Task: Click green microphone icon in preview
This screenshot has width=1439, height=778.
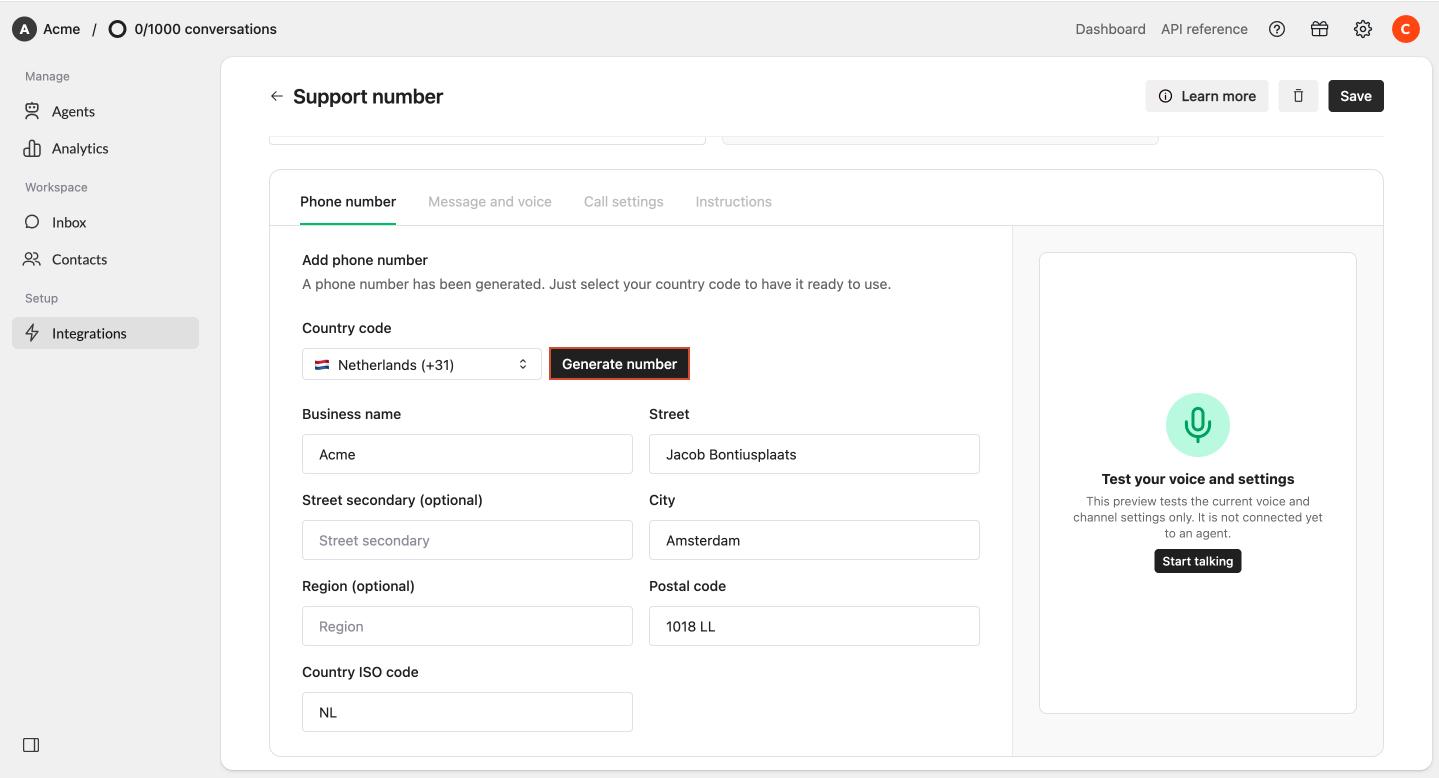Action: click(1198, 425)
